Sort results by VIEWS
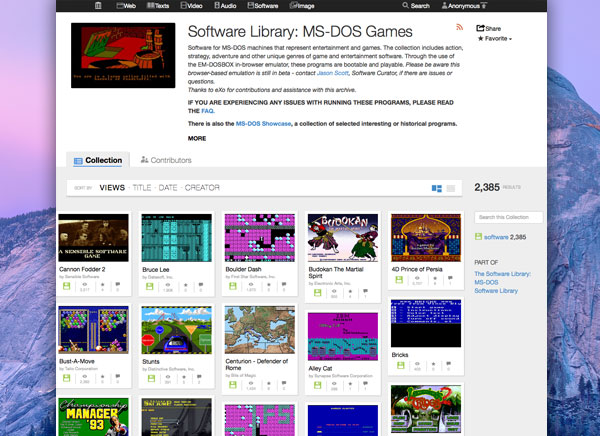 (x=112, y=188)
